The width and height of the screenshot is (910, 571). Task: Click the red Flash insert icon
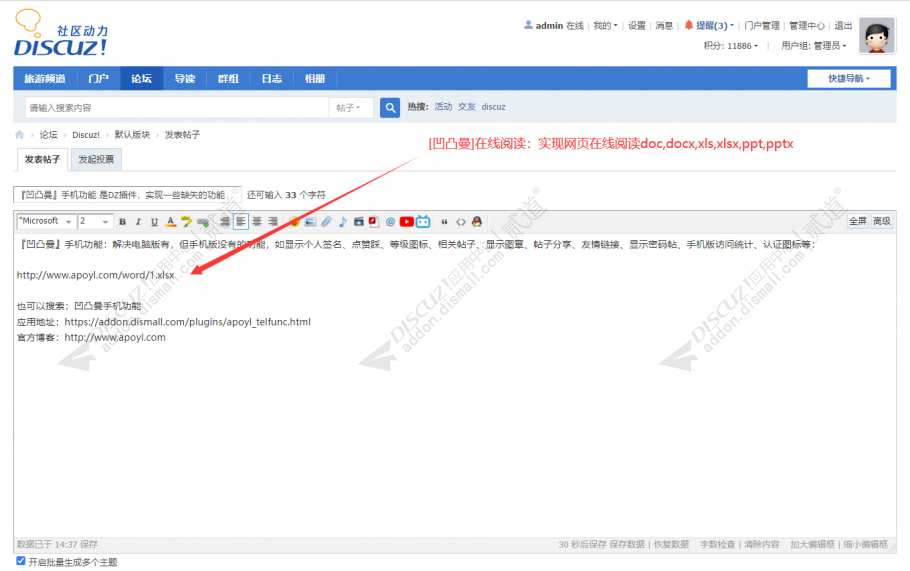click(374, 222)
